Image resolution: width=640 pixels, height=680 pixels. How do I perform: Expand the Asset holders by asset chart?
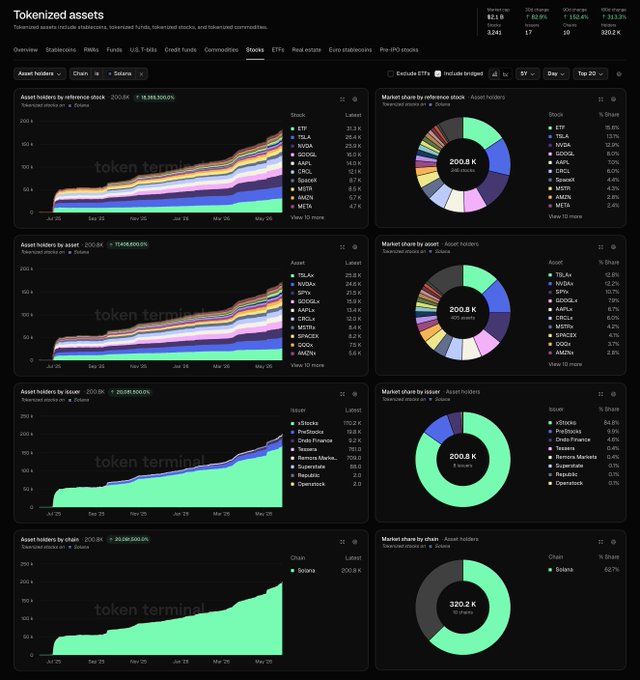(x=342, y=247)
